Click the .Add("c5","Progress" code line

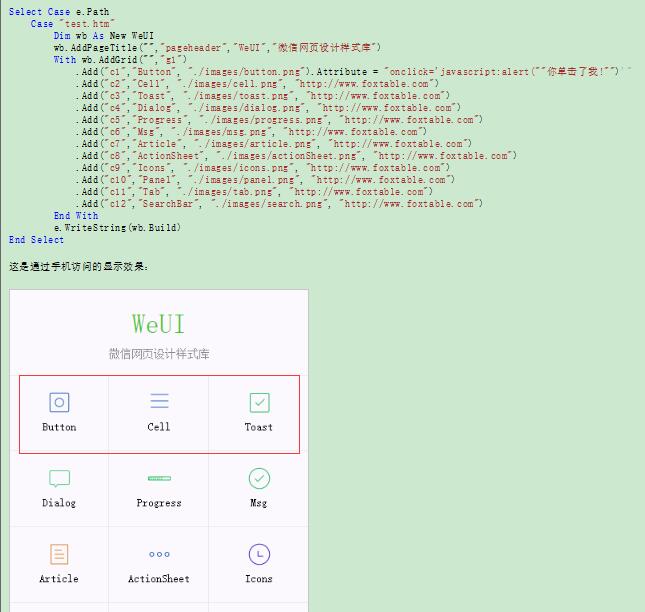coord(279,119)
